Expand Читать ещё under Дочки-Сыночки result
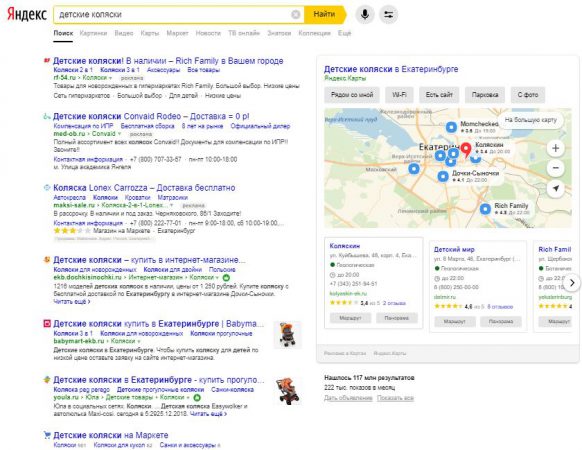 [x=72, y=301]
